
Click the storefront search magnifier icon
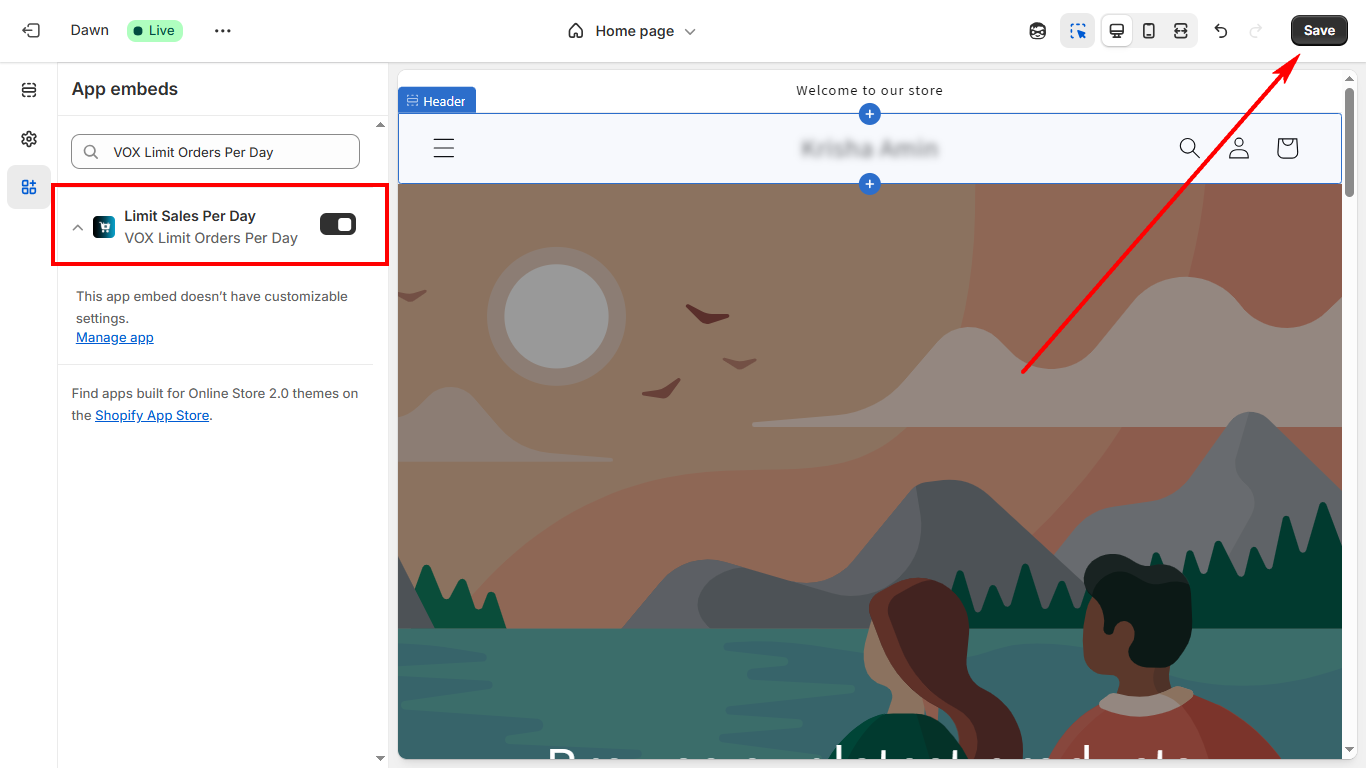(1189, 149)
